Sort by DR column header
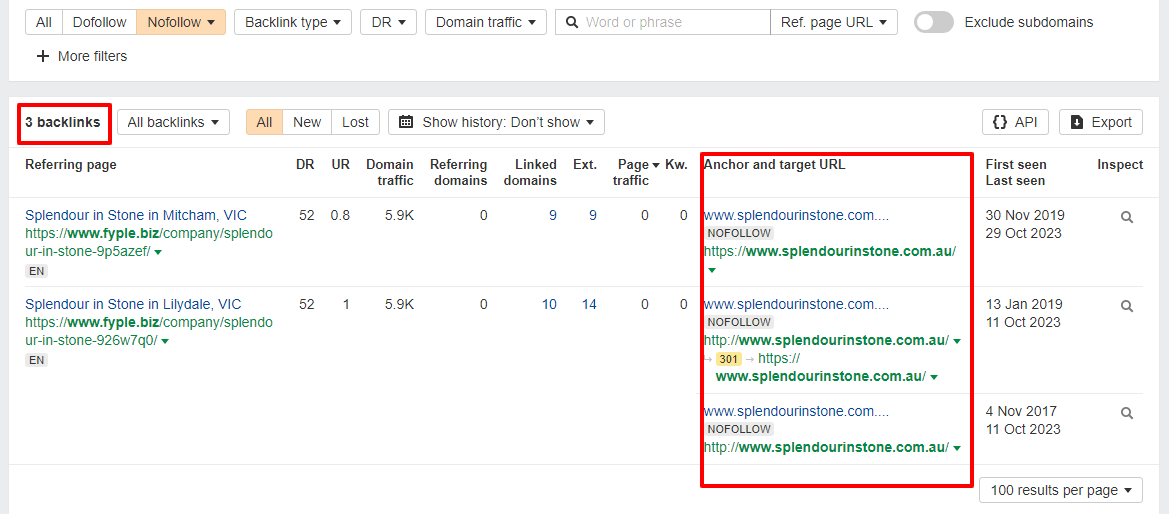This screenshot has height=514, width=1169. (305, 165)
